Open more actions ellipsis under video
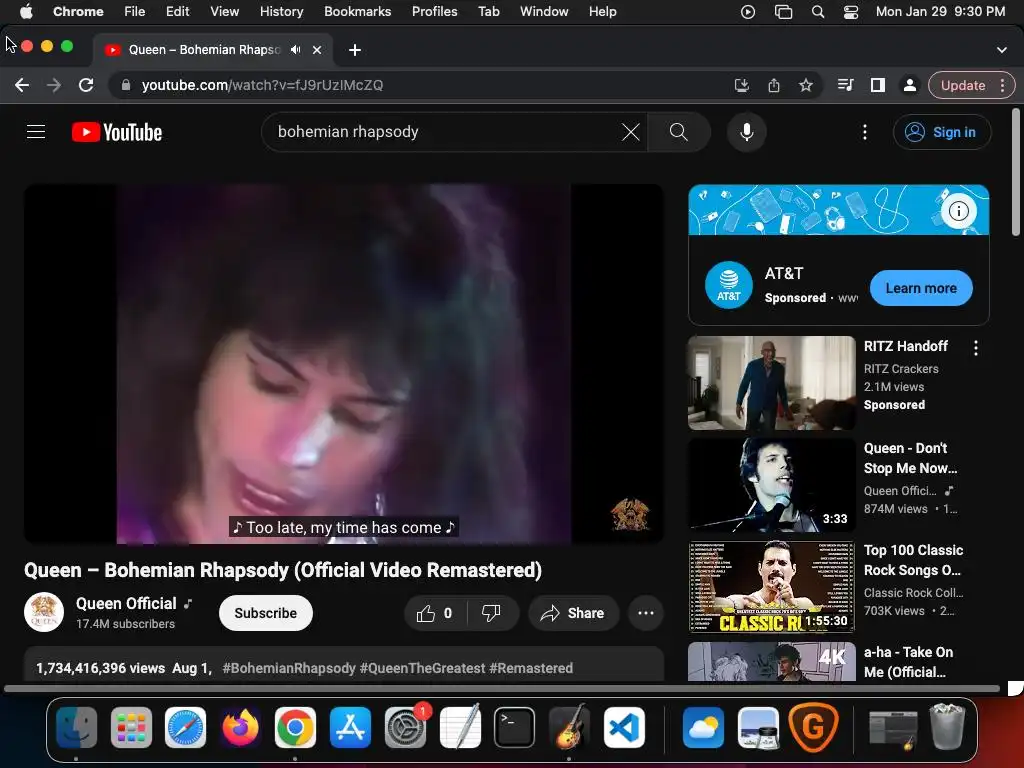 645,613
